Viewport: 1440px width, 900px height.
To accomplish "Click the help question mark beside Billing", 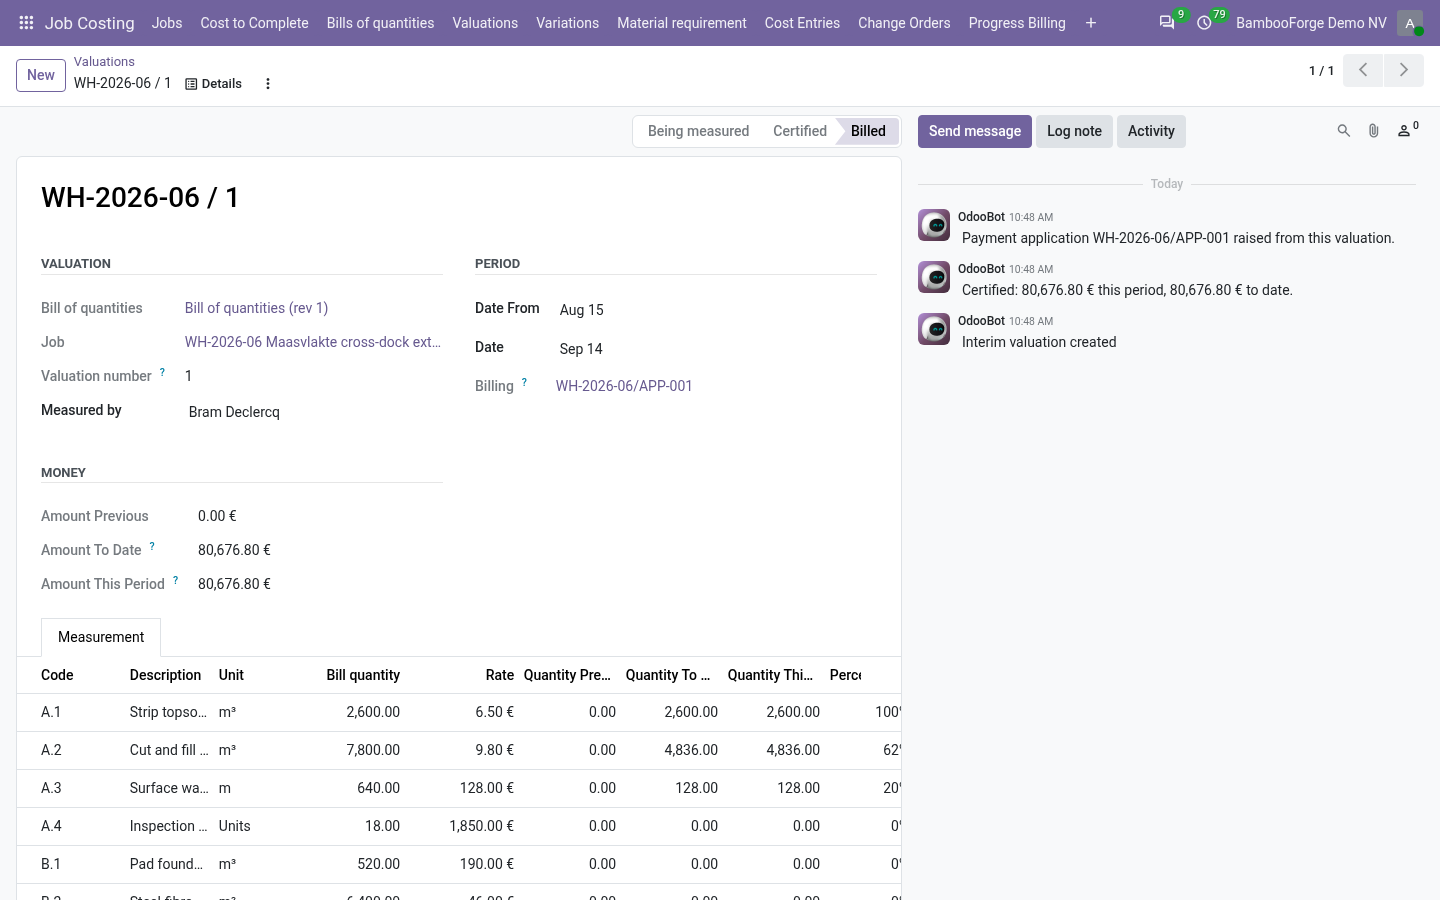I will tap(524, 382).
